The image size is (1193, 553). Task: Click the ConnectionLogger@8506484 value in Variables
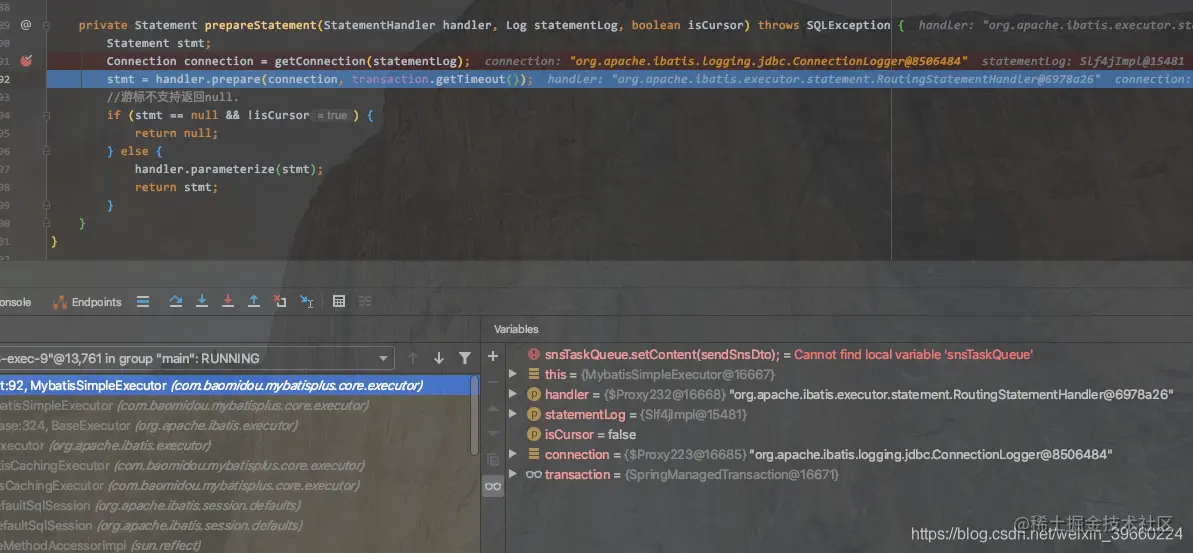point(931,454)
